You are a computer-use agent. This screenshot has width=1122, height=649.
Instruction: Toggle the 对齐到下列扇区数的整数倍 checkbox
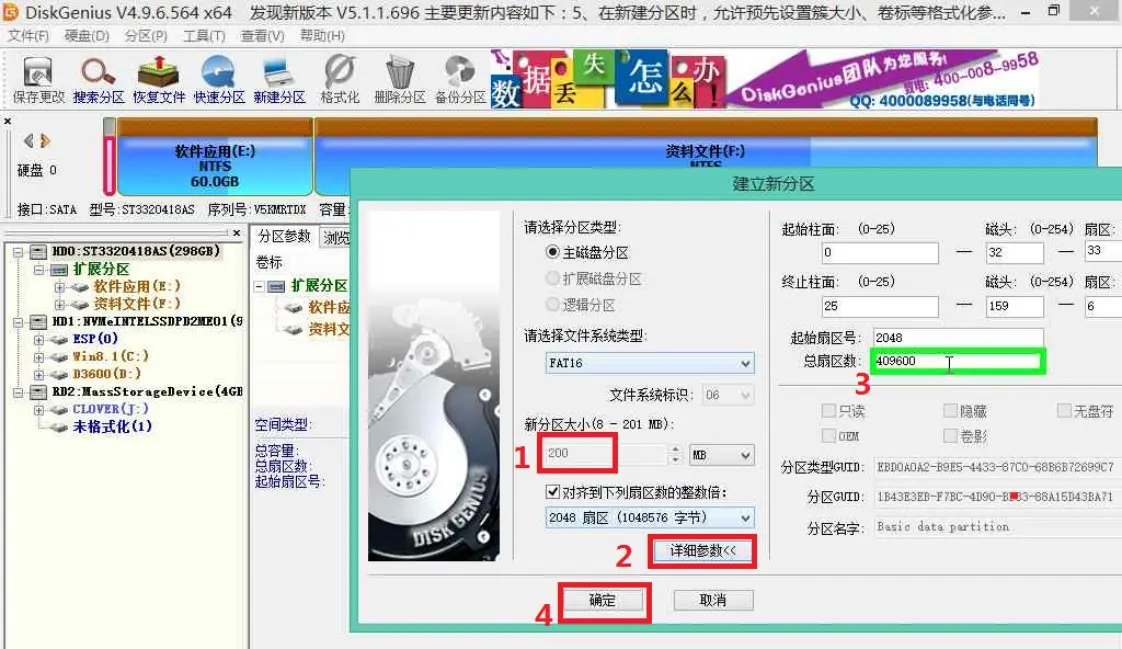[553, 492]
